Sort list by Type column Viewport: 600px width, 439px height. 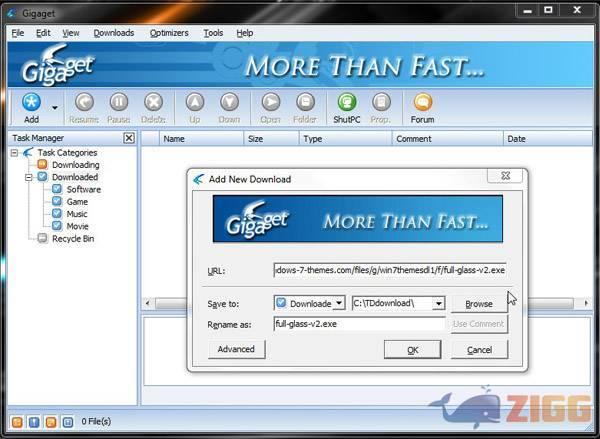click(345, 139)
